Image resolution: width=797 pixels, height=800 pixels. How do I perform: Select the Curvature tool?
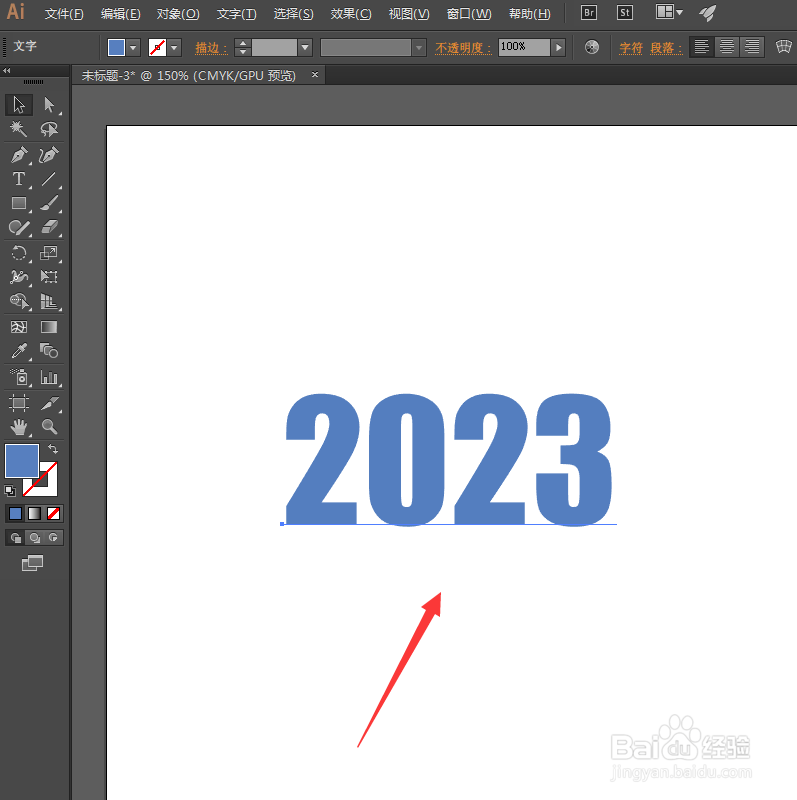(x=49, y=155)
